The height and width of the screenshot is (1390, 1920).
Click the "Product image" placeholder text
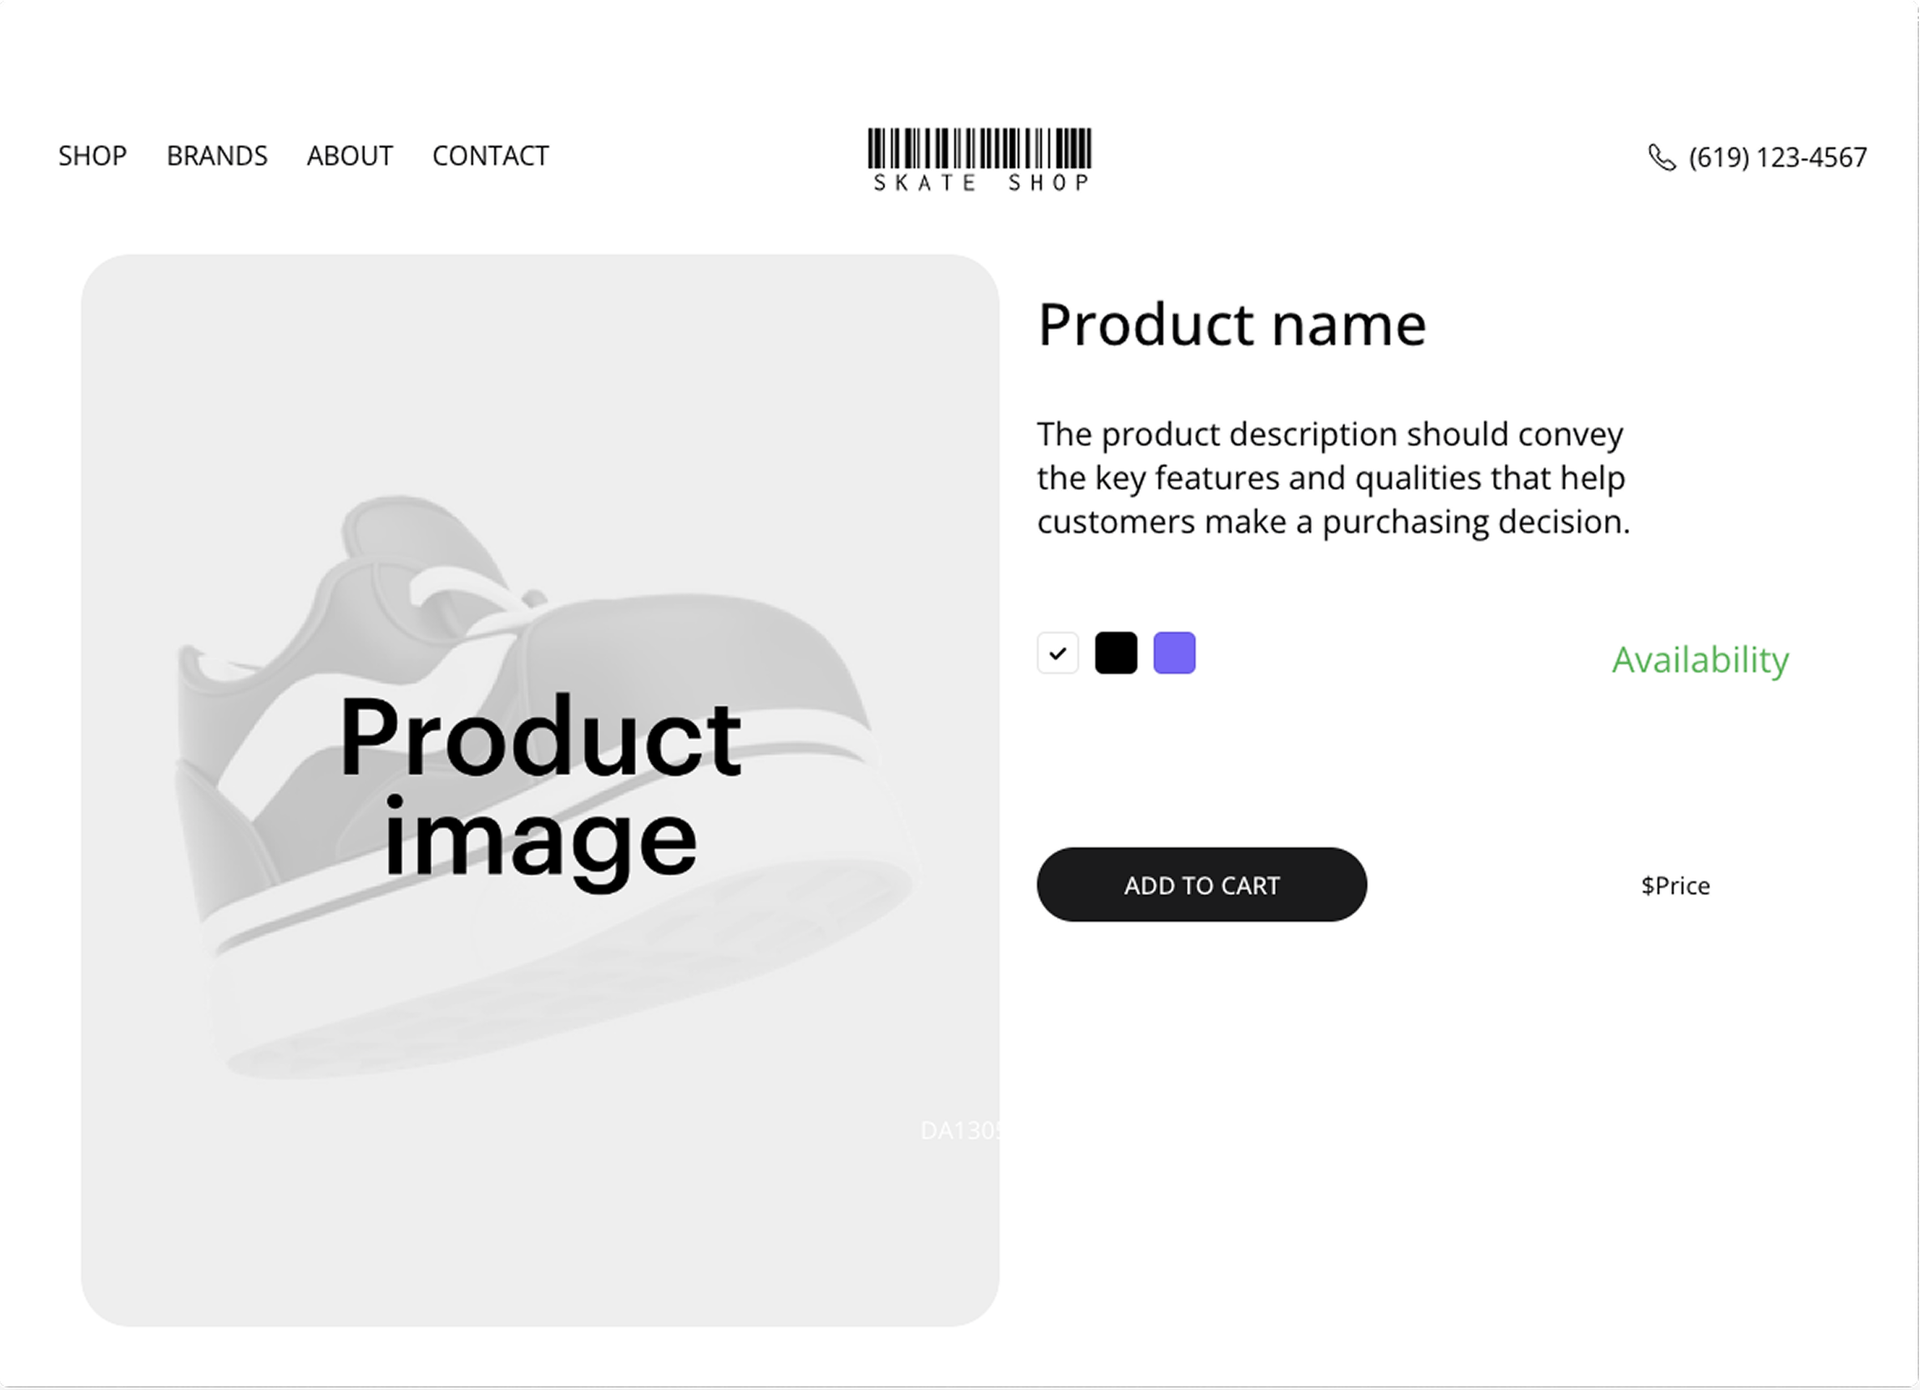(540, 787)
